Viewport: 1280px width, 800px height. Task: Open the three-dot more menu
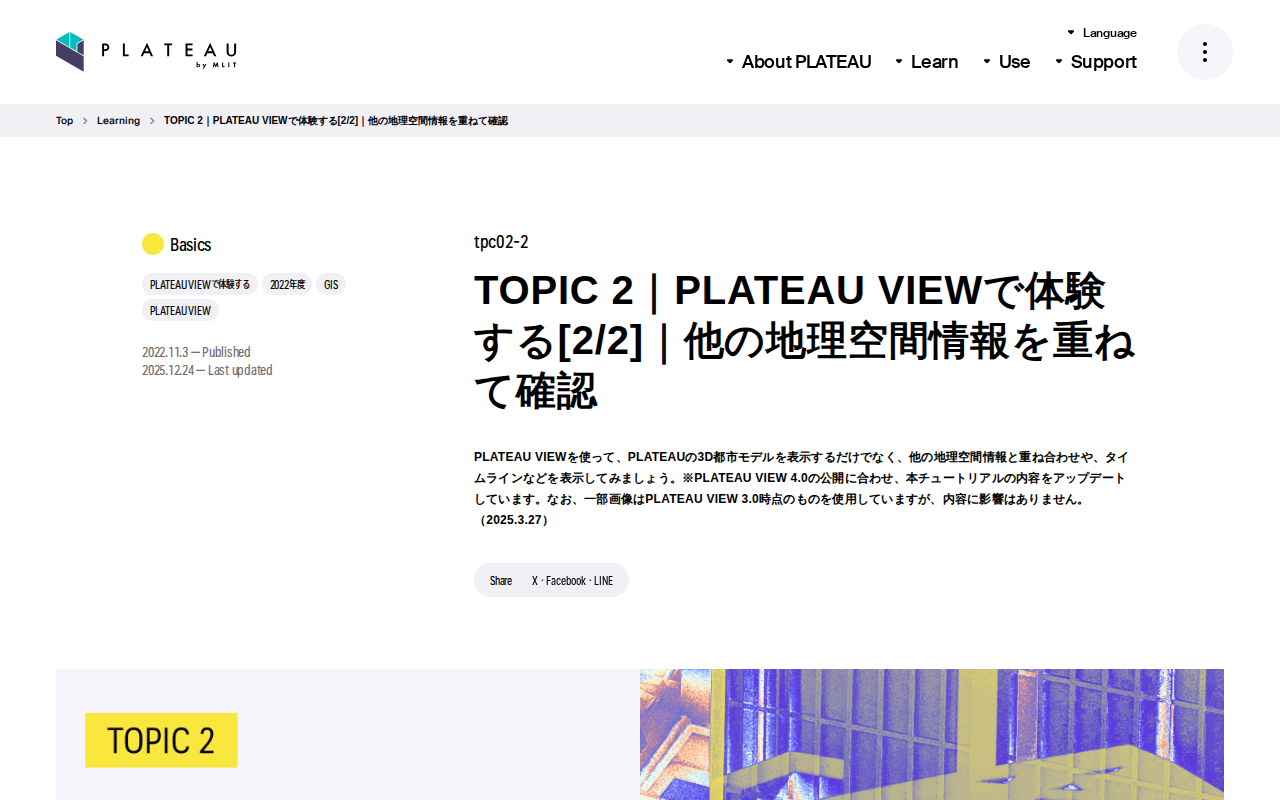1205,52
